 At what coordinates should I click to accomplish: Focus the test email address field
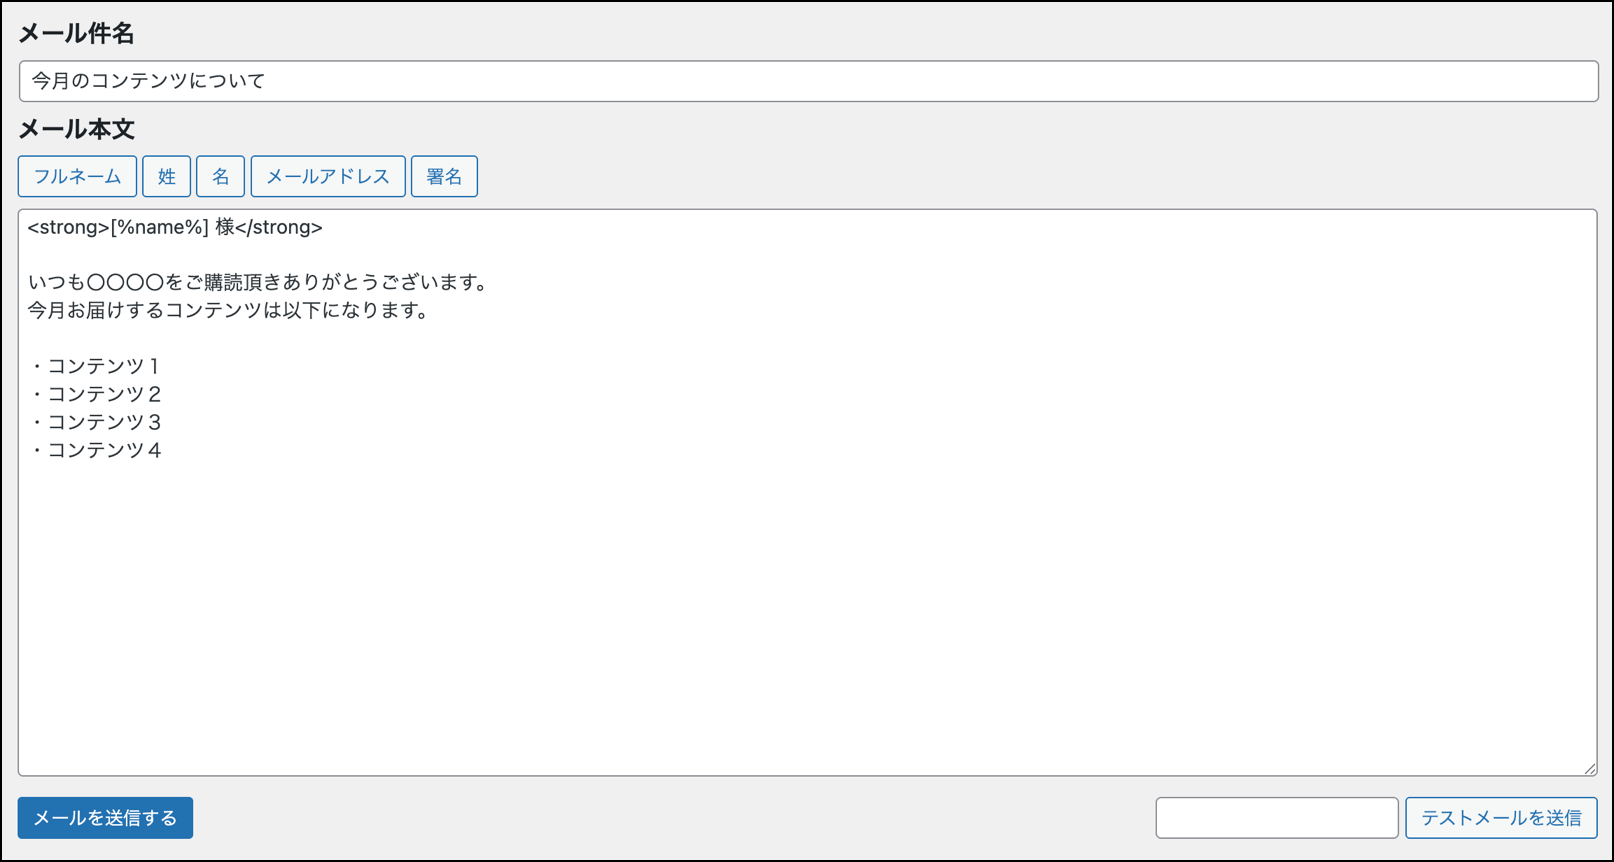pyautogui.click(x=1276, y=818)
